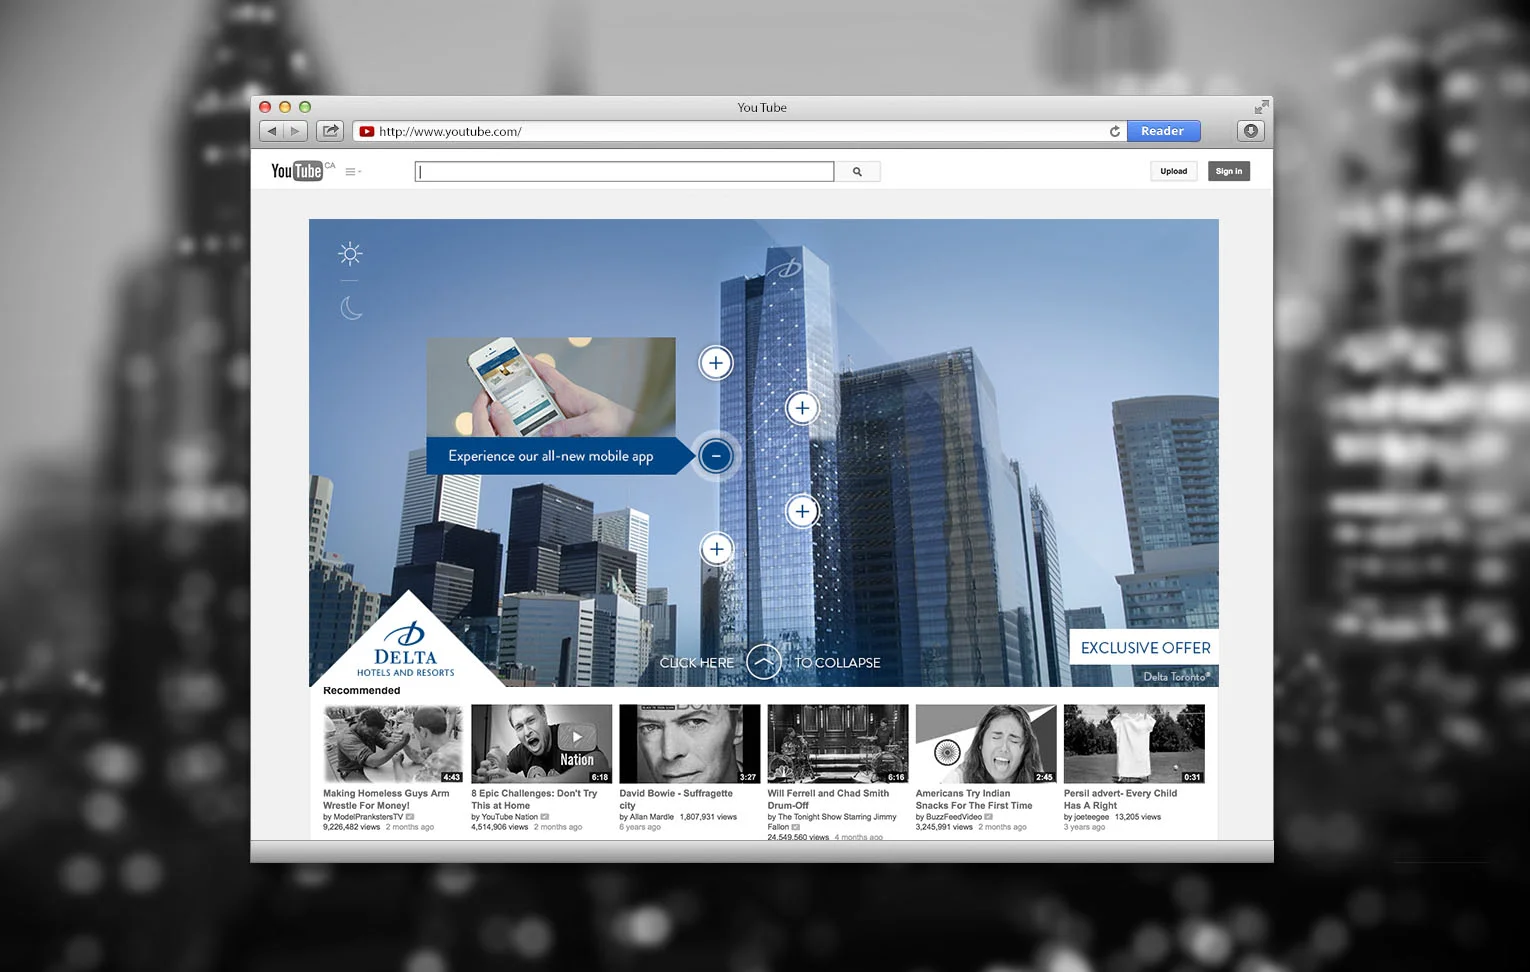Click the YouTube logo
1530x972 pixels.
tap(297, 171)
